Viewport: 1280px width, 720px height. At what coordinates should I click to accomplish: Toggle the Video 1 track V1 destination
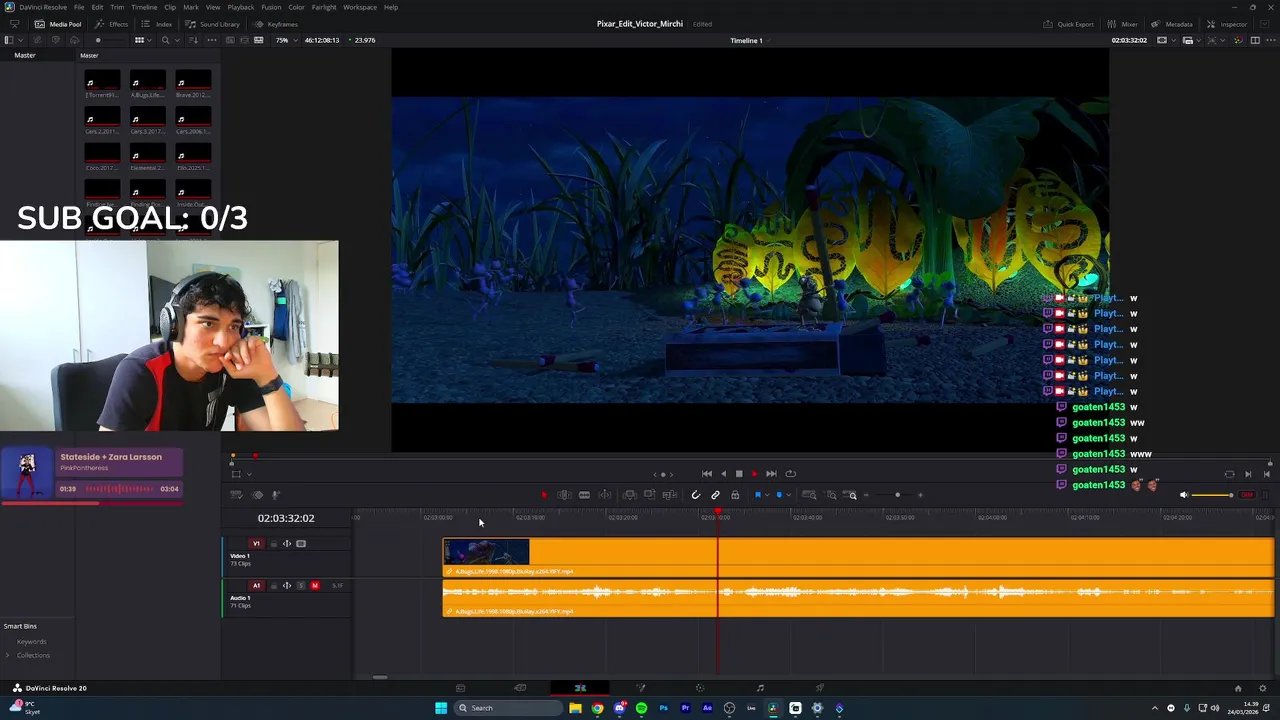click(x=256, y=544)
